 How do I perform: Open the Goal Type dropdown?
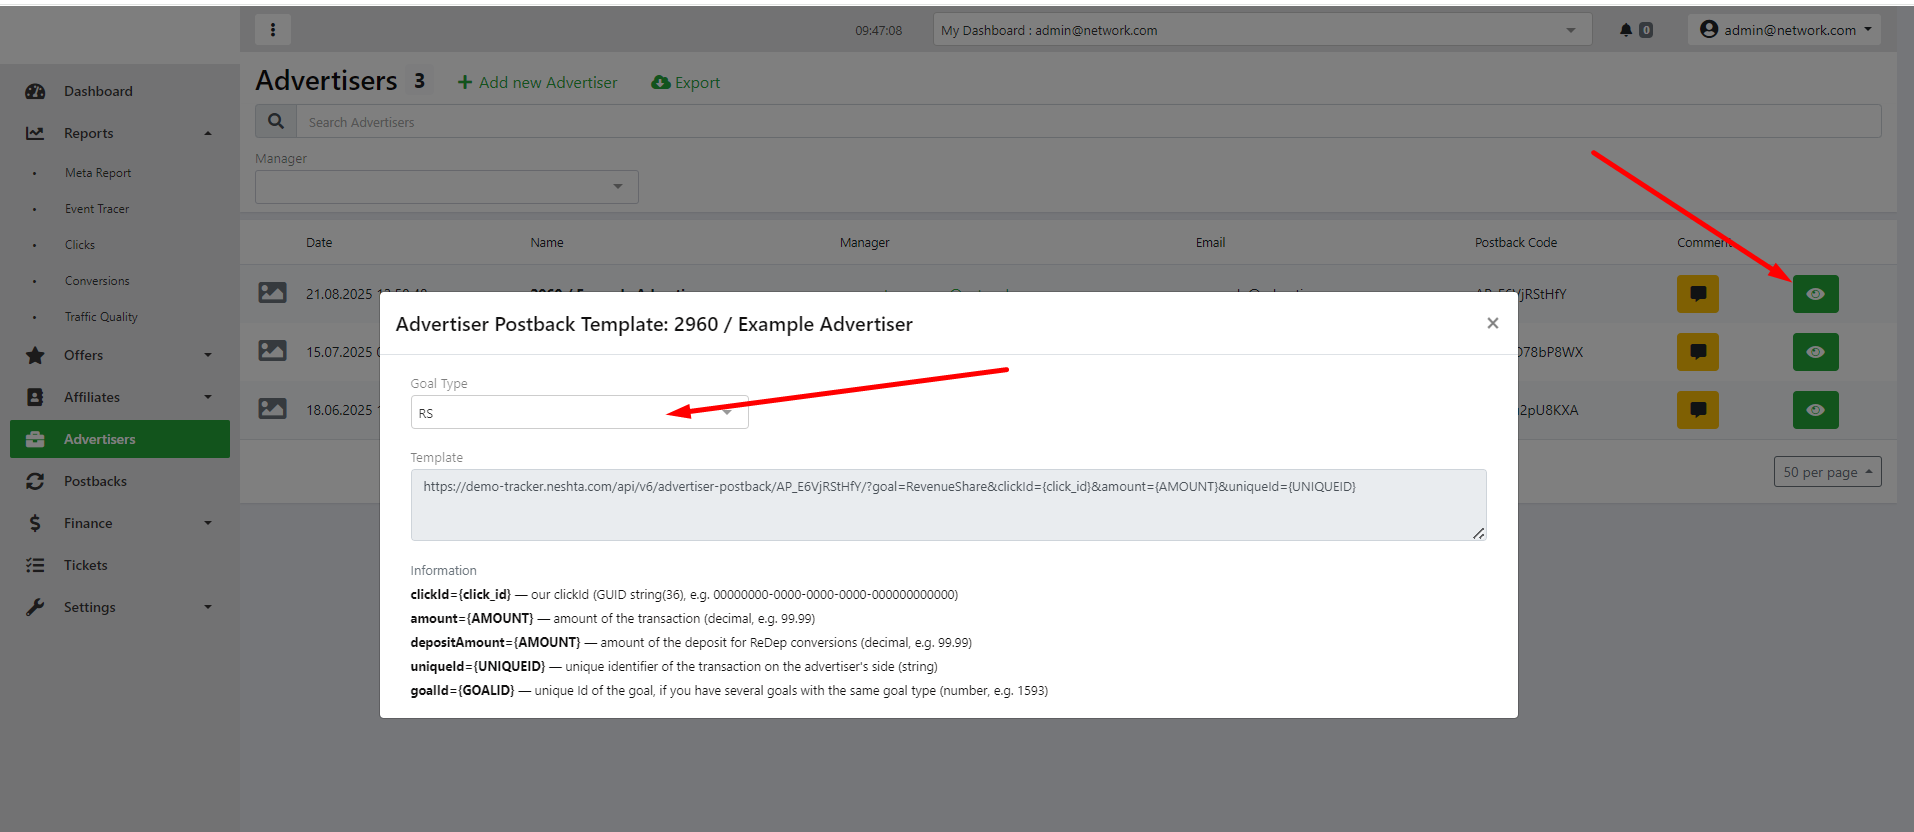click(x=579, y=413)
